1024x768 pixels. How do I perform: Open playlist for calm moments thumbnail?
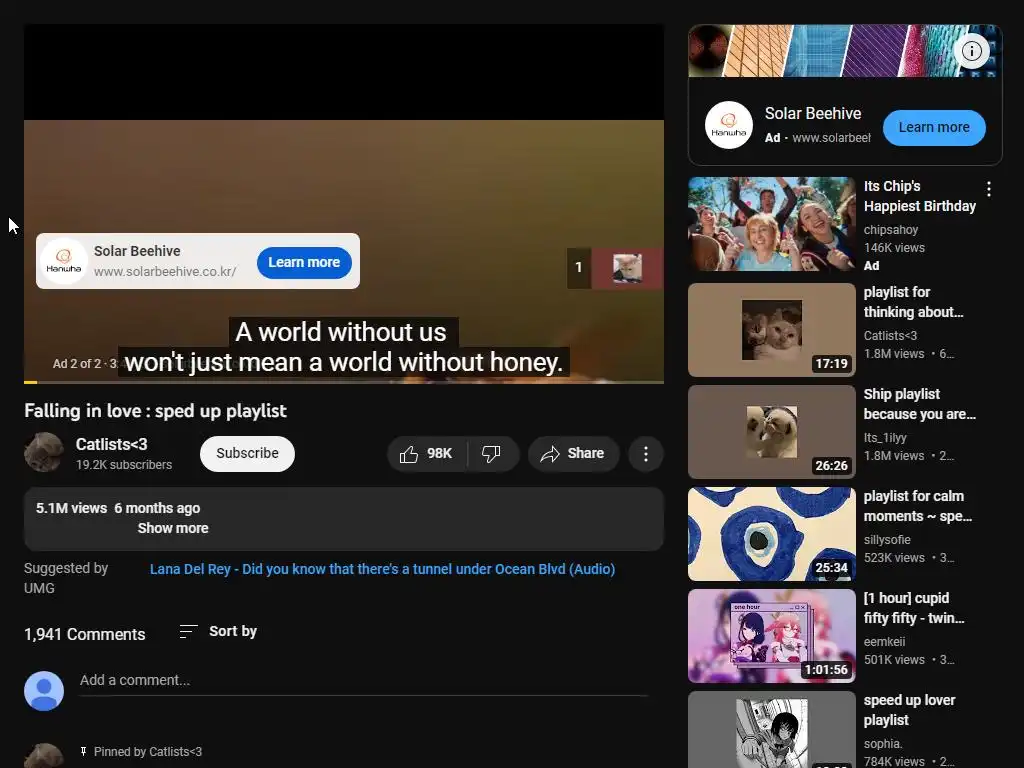tap(771, 534)
